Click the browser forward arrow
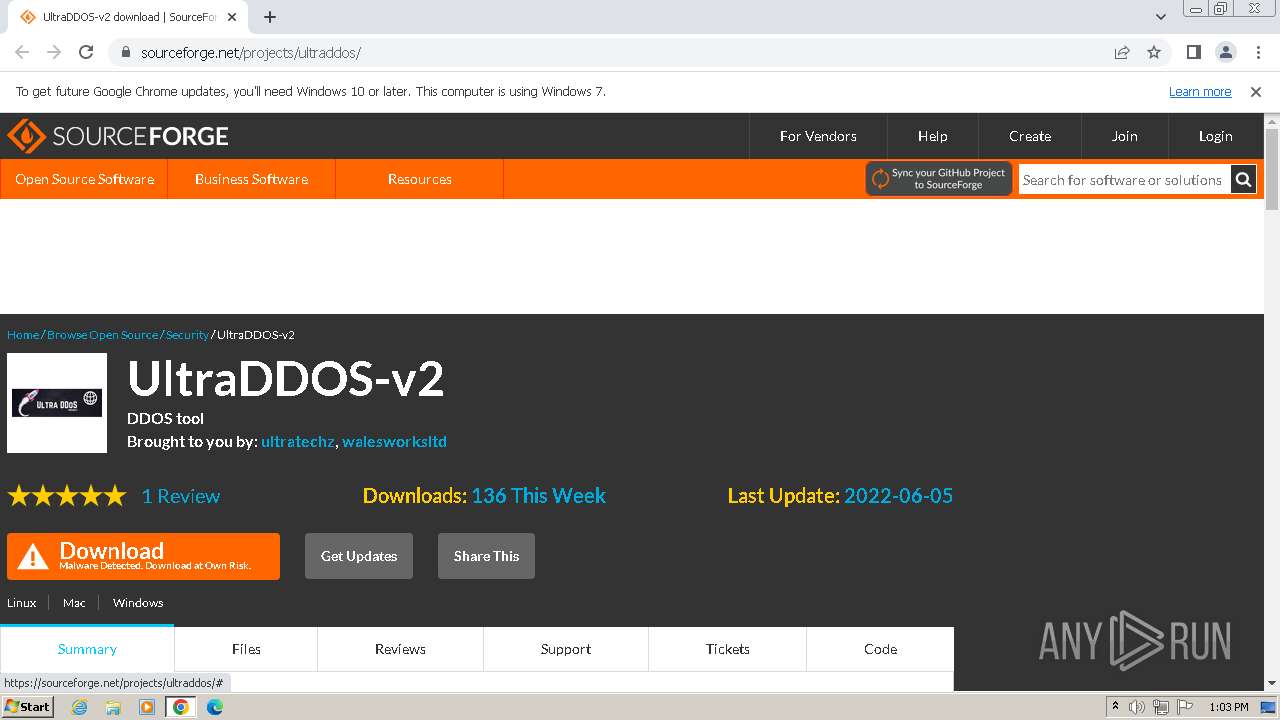 point(54,52)
